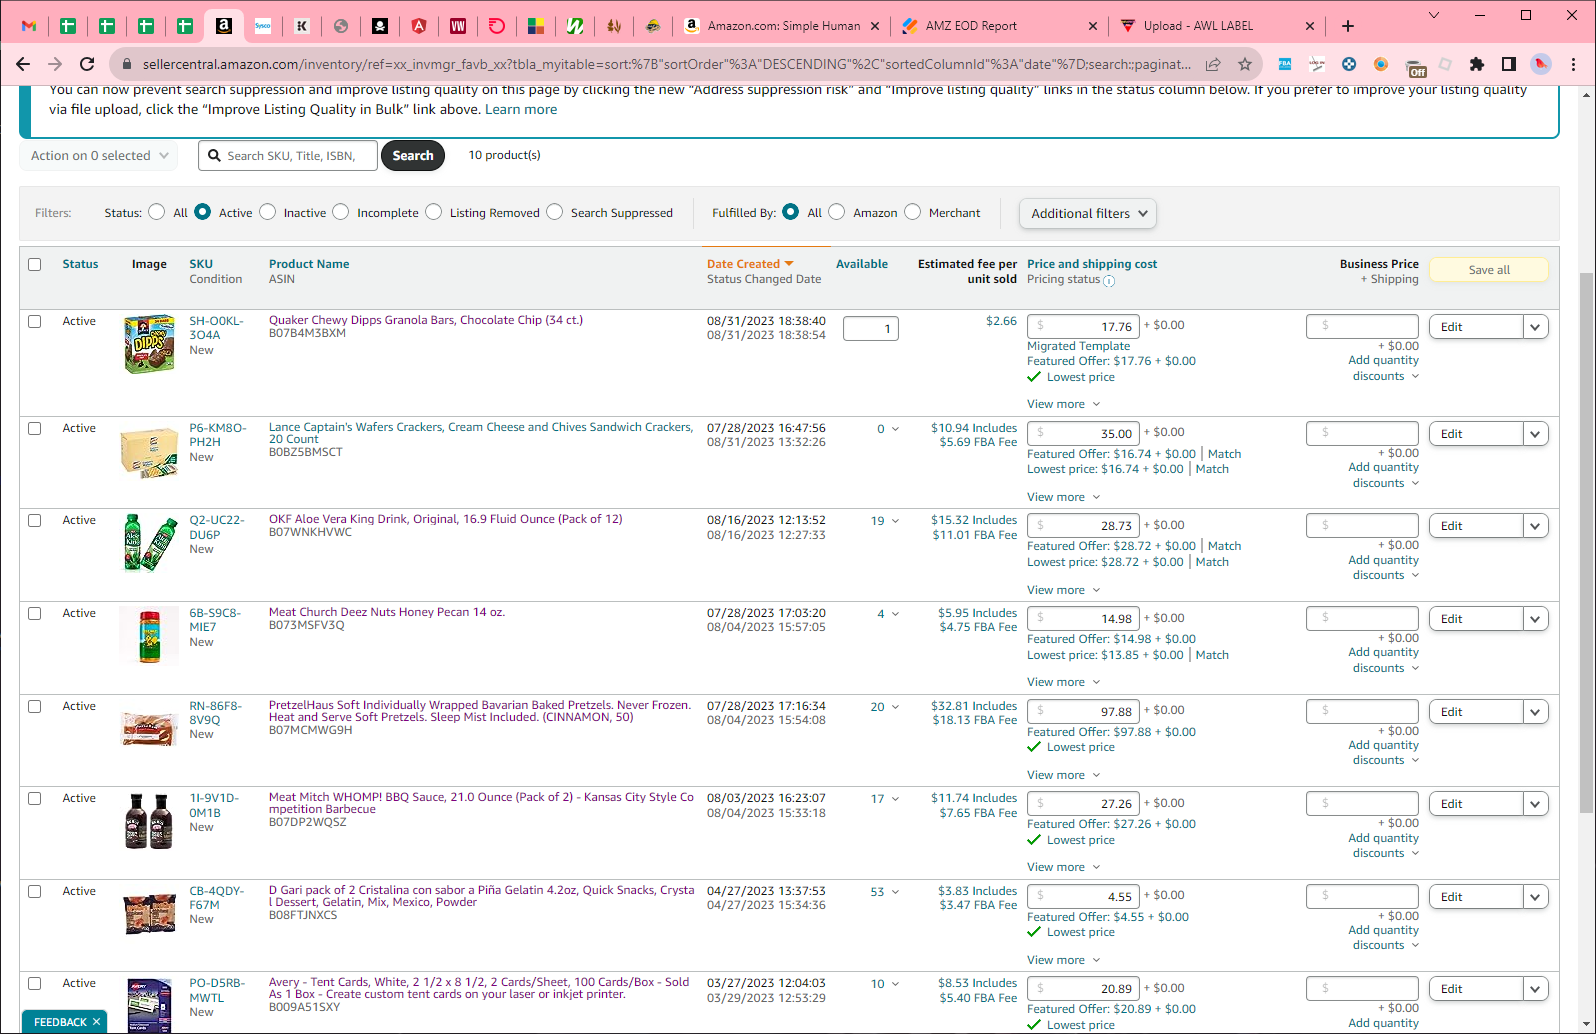
Task: Close the Upload - AWL LABEL tab
Action: 1310,26
